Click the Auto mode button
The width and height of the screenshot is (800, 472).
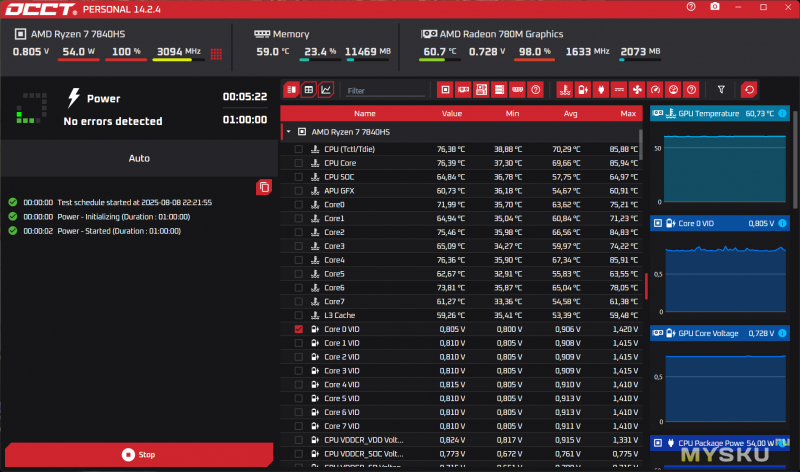(x=139, y=158)
